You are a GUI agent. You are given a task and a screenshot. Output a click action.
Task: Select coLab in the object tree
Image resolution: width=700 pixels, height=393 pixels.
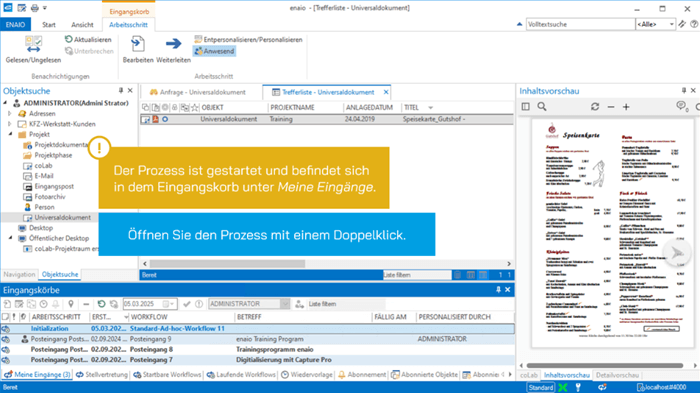click(x=43, y=166)
